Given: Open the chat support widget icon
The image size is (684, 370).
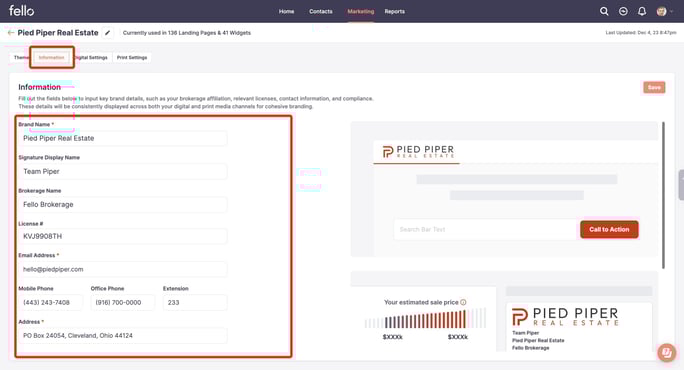Looking at the screenshot, I should pos(667,352).
